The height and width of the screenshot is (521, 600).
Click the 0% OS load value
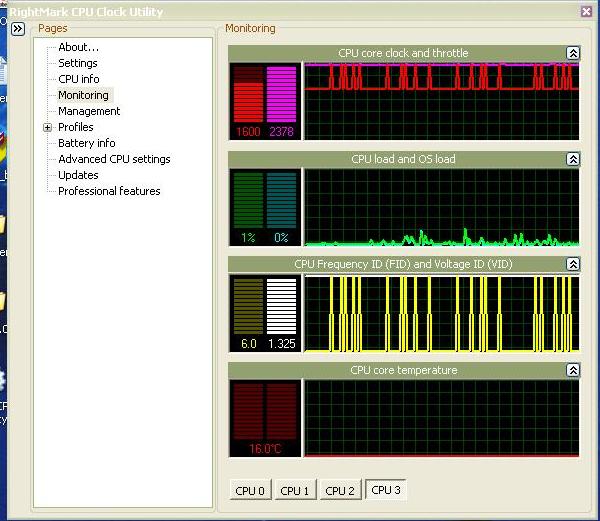pos(281,238)
